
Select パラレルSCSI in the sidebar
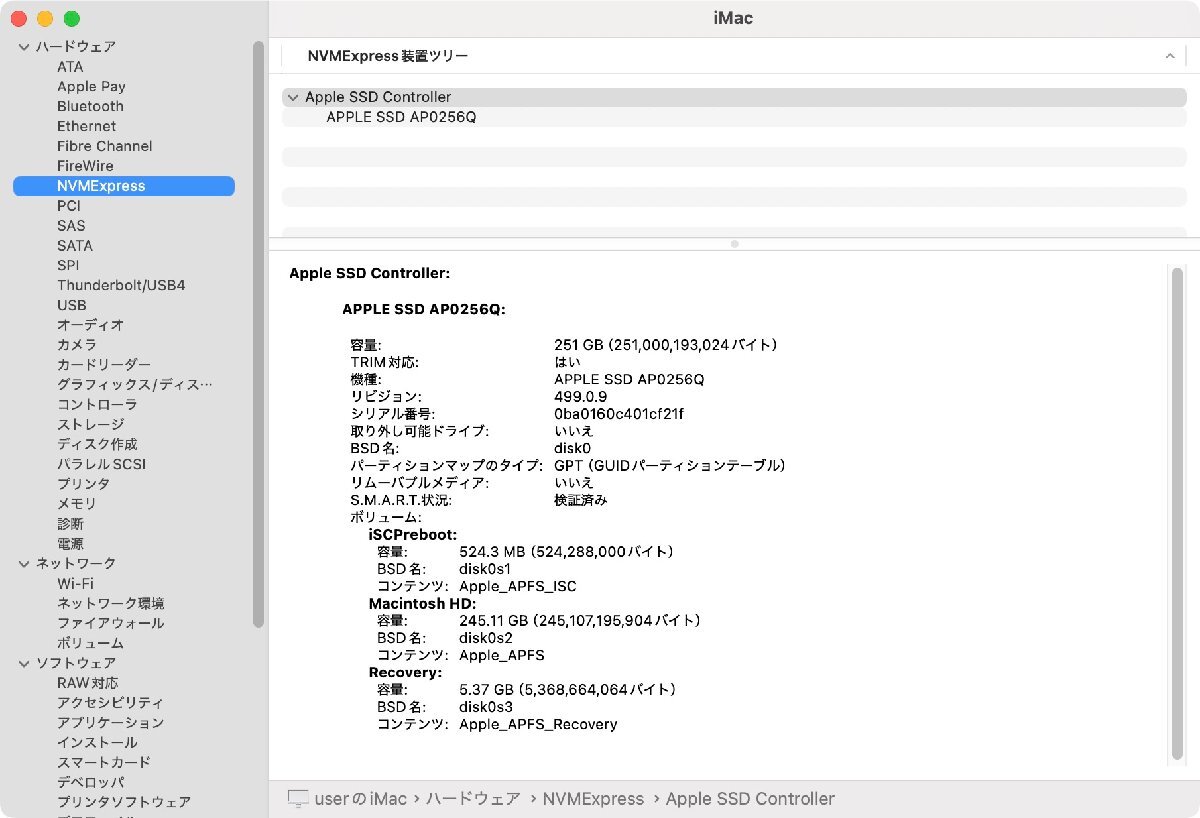point(101,464)
